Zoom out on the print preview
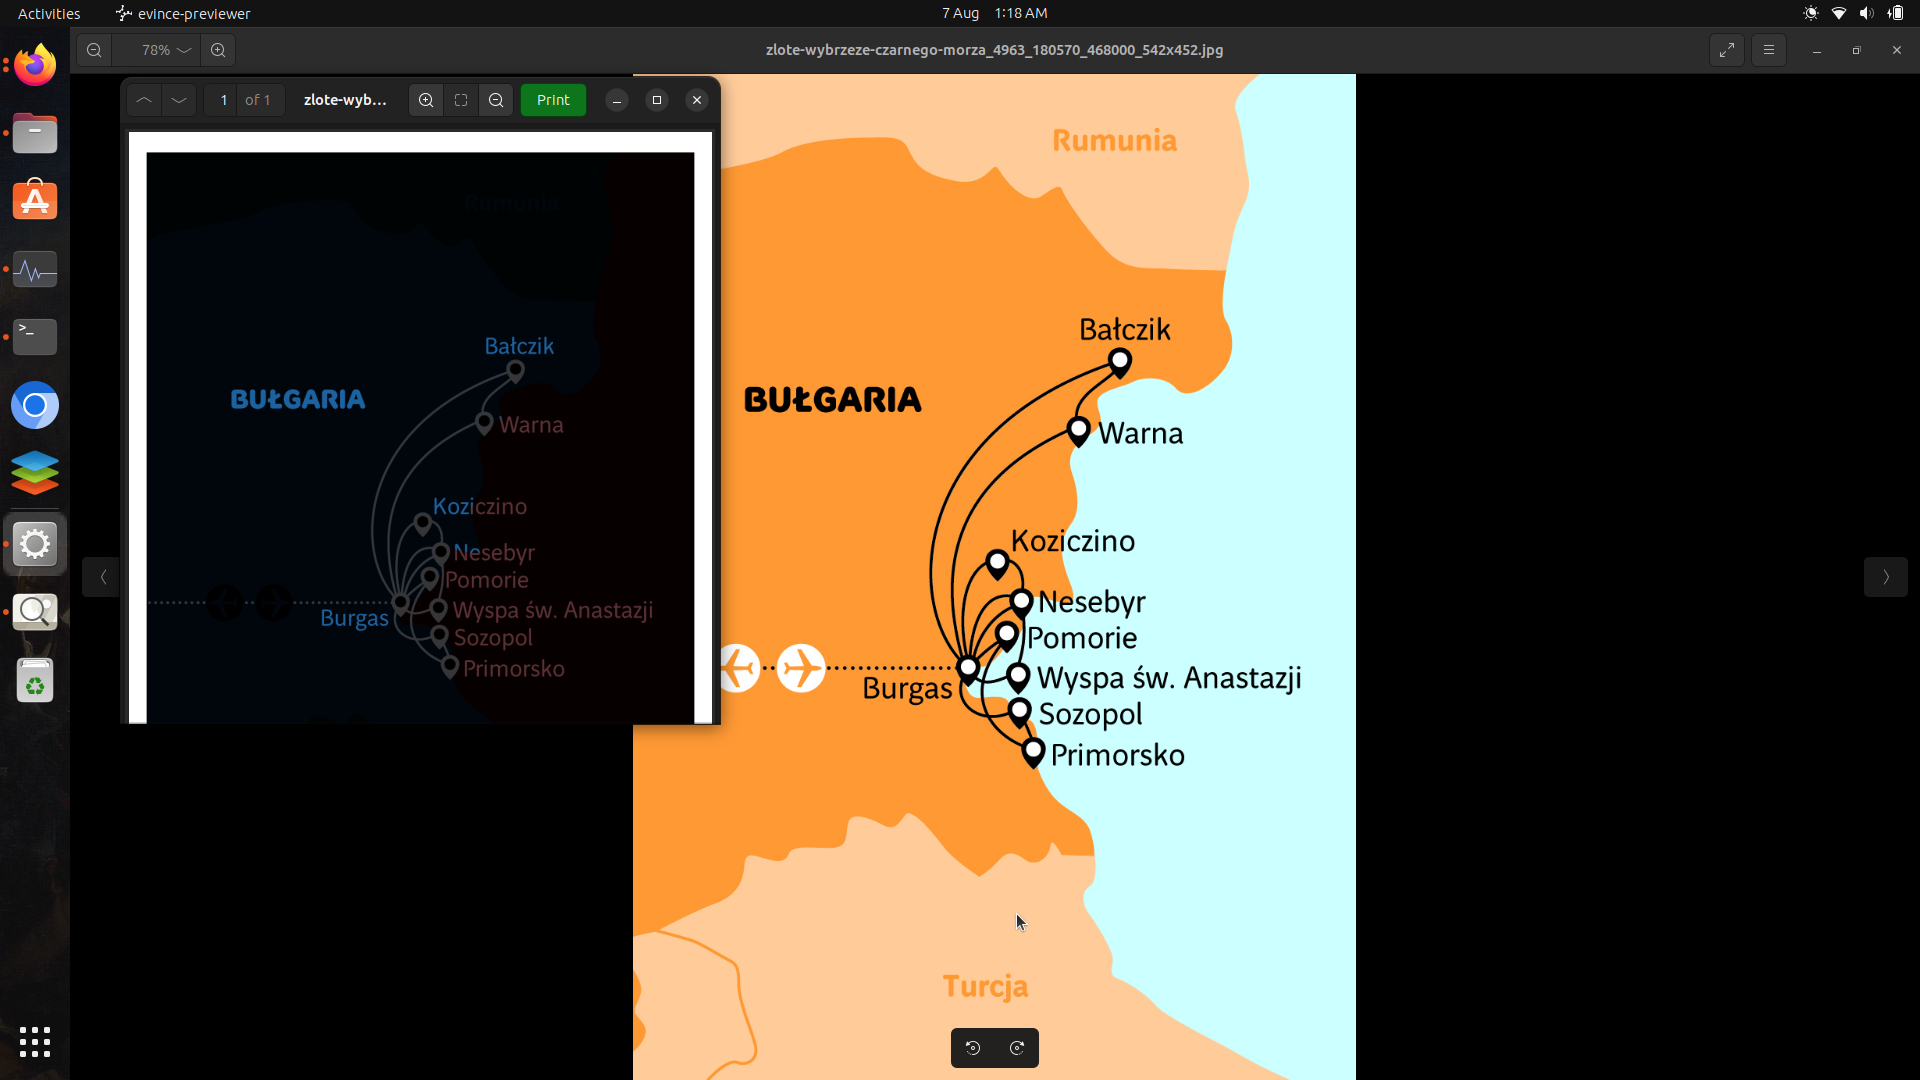Screen dimensions: 1920x1080 point(496,100)
